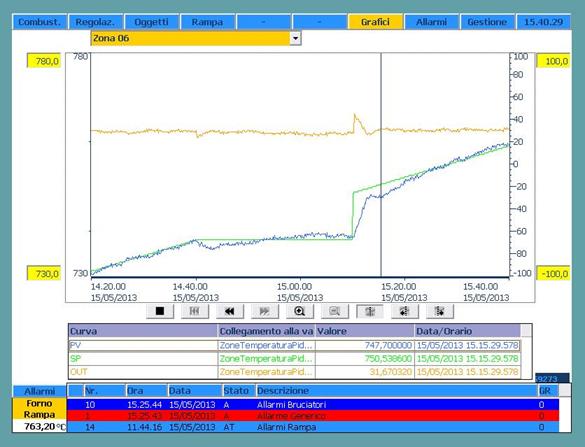Viewport: 585px width, 447px height.
Task: Edit the lower right scale value -100,0
Action: pyautogui.click(x=553, y=274)
